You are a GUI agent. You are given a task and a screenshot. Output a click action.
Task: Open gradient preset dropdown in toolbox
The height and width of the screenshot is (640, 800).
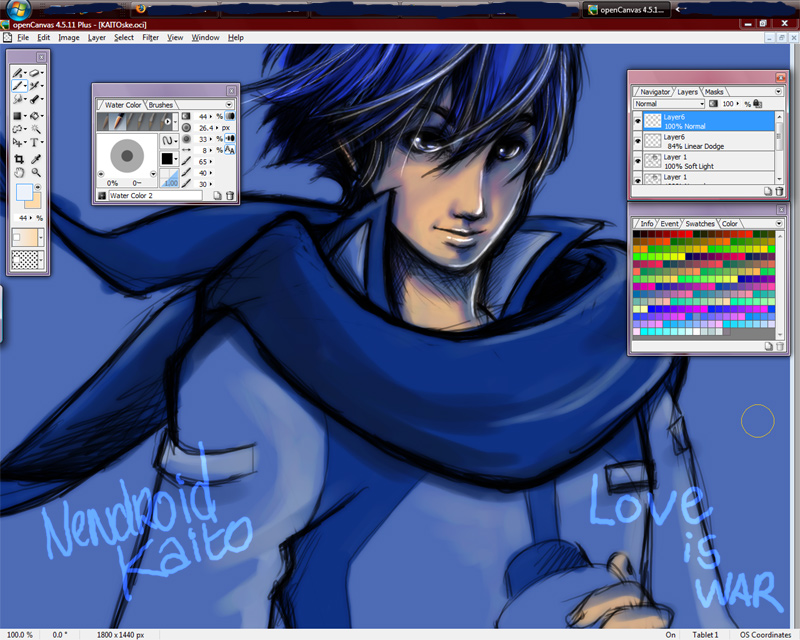41,237
